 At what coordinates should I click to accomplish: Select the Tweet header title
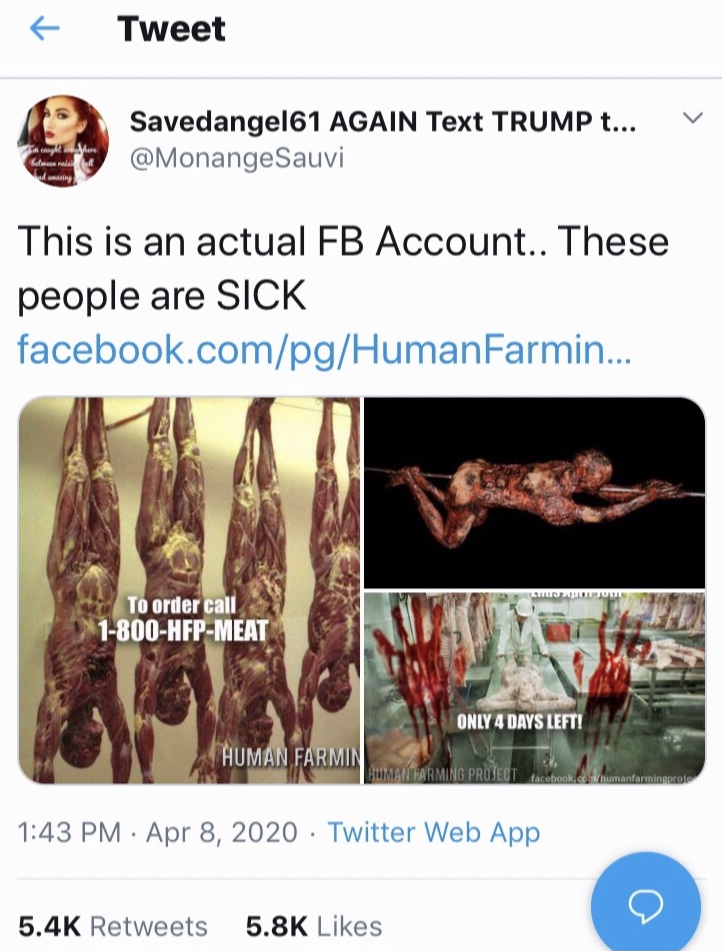(x=171, y=29)
